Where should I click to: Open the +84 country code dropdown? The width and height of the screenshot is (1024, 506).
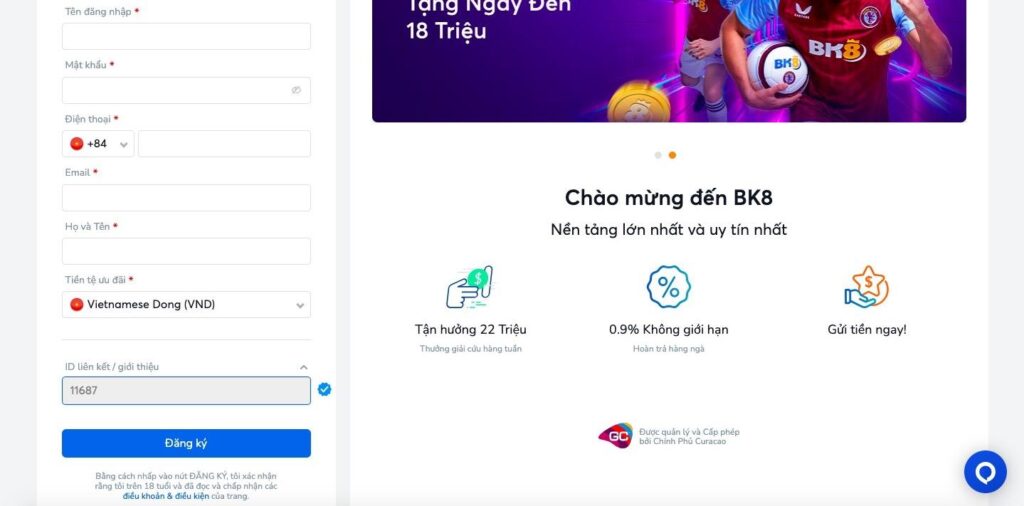click(x=98, y=144)
